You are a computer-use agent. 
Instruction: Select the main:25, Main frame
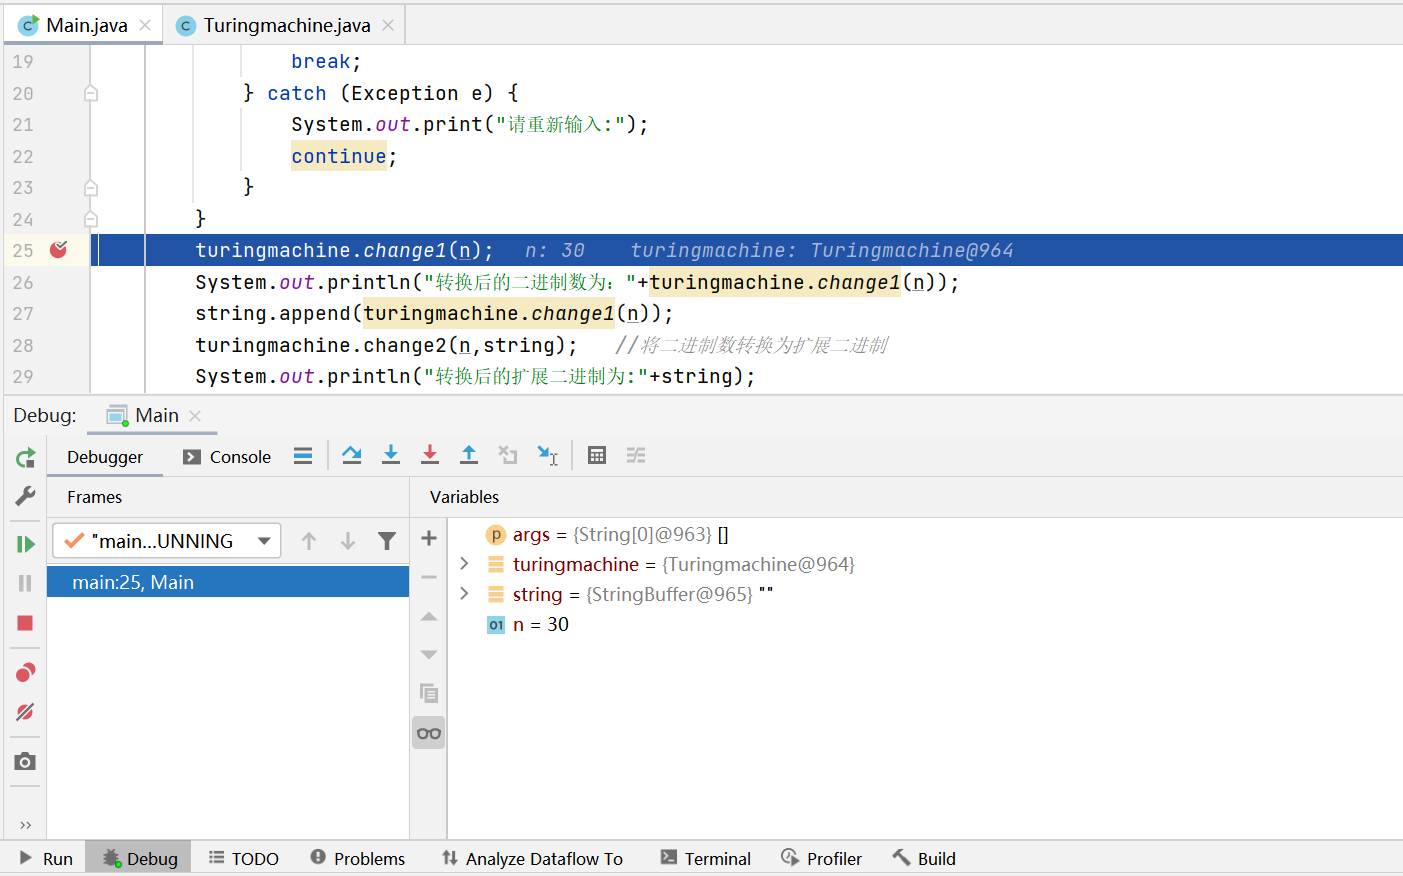point(228,582)
